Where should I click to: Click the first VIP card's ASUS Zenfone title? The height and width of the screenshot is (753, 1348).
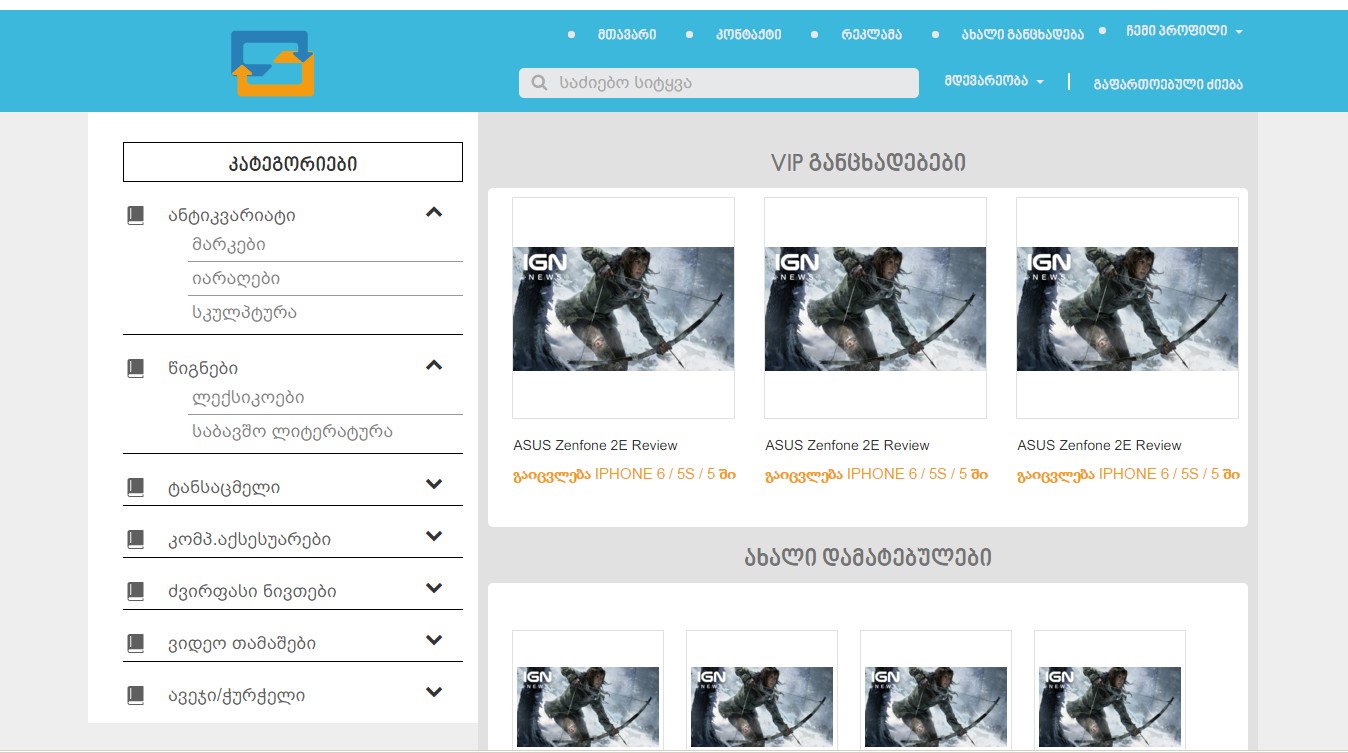click(595, 445)
